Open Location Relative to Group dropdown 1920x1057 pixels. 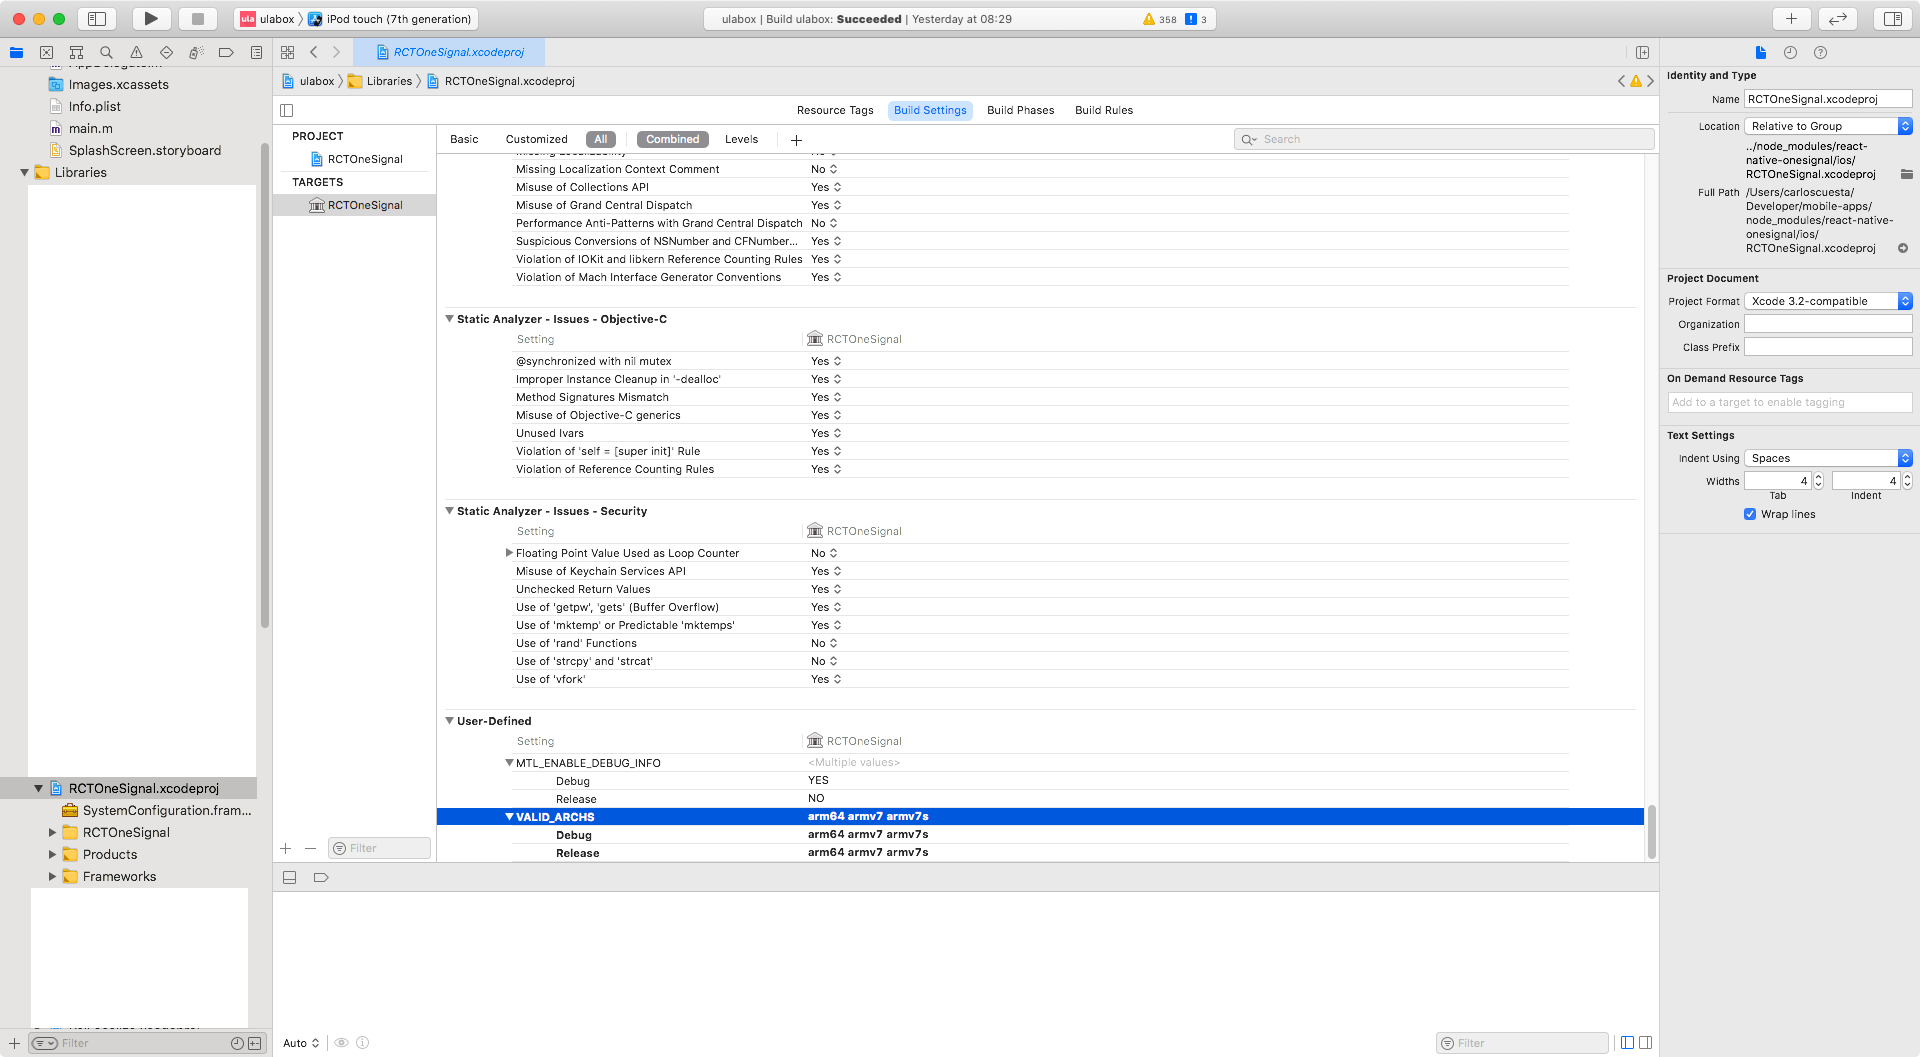[1828, 126]
